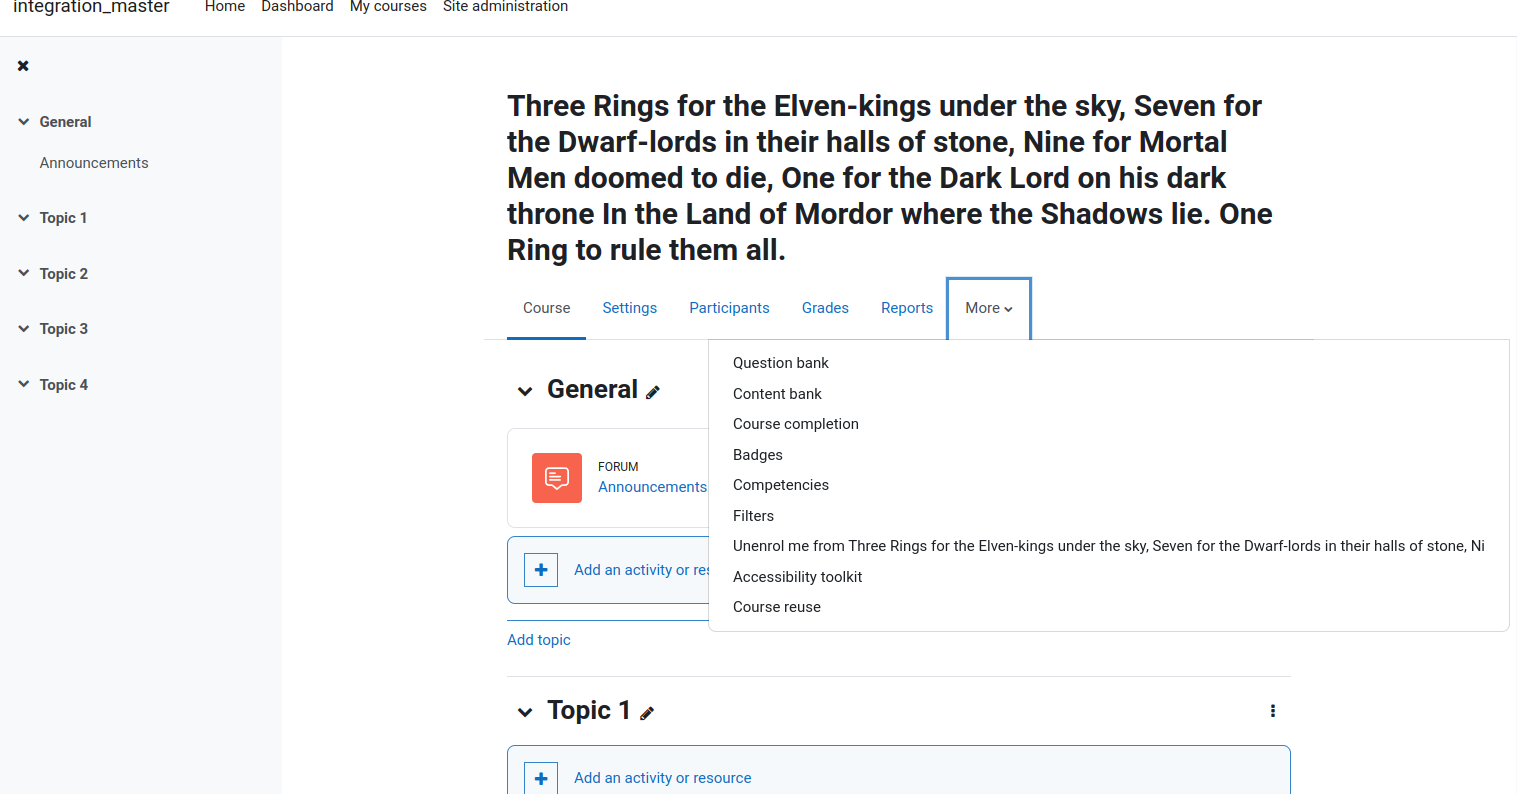Collapse the General section in the main content
1517x794 pixels.
click(x=525, y=391)
